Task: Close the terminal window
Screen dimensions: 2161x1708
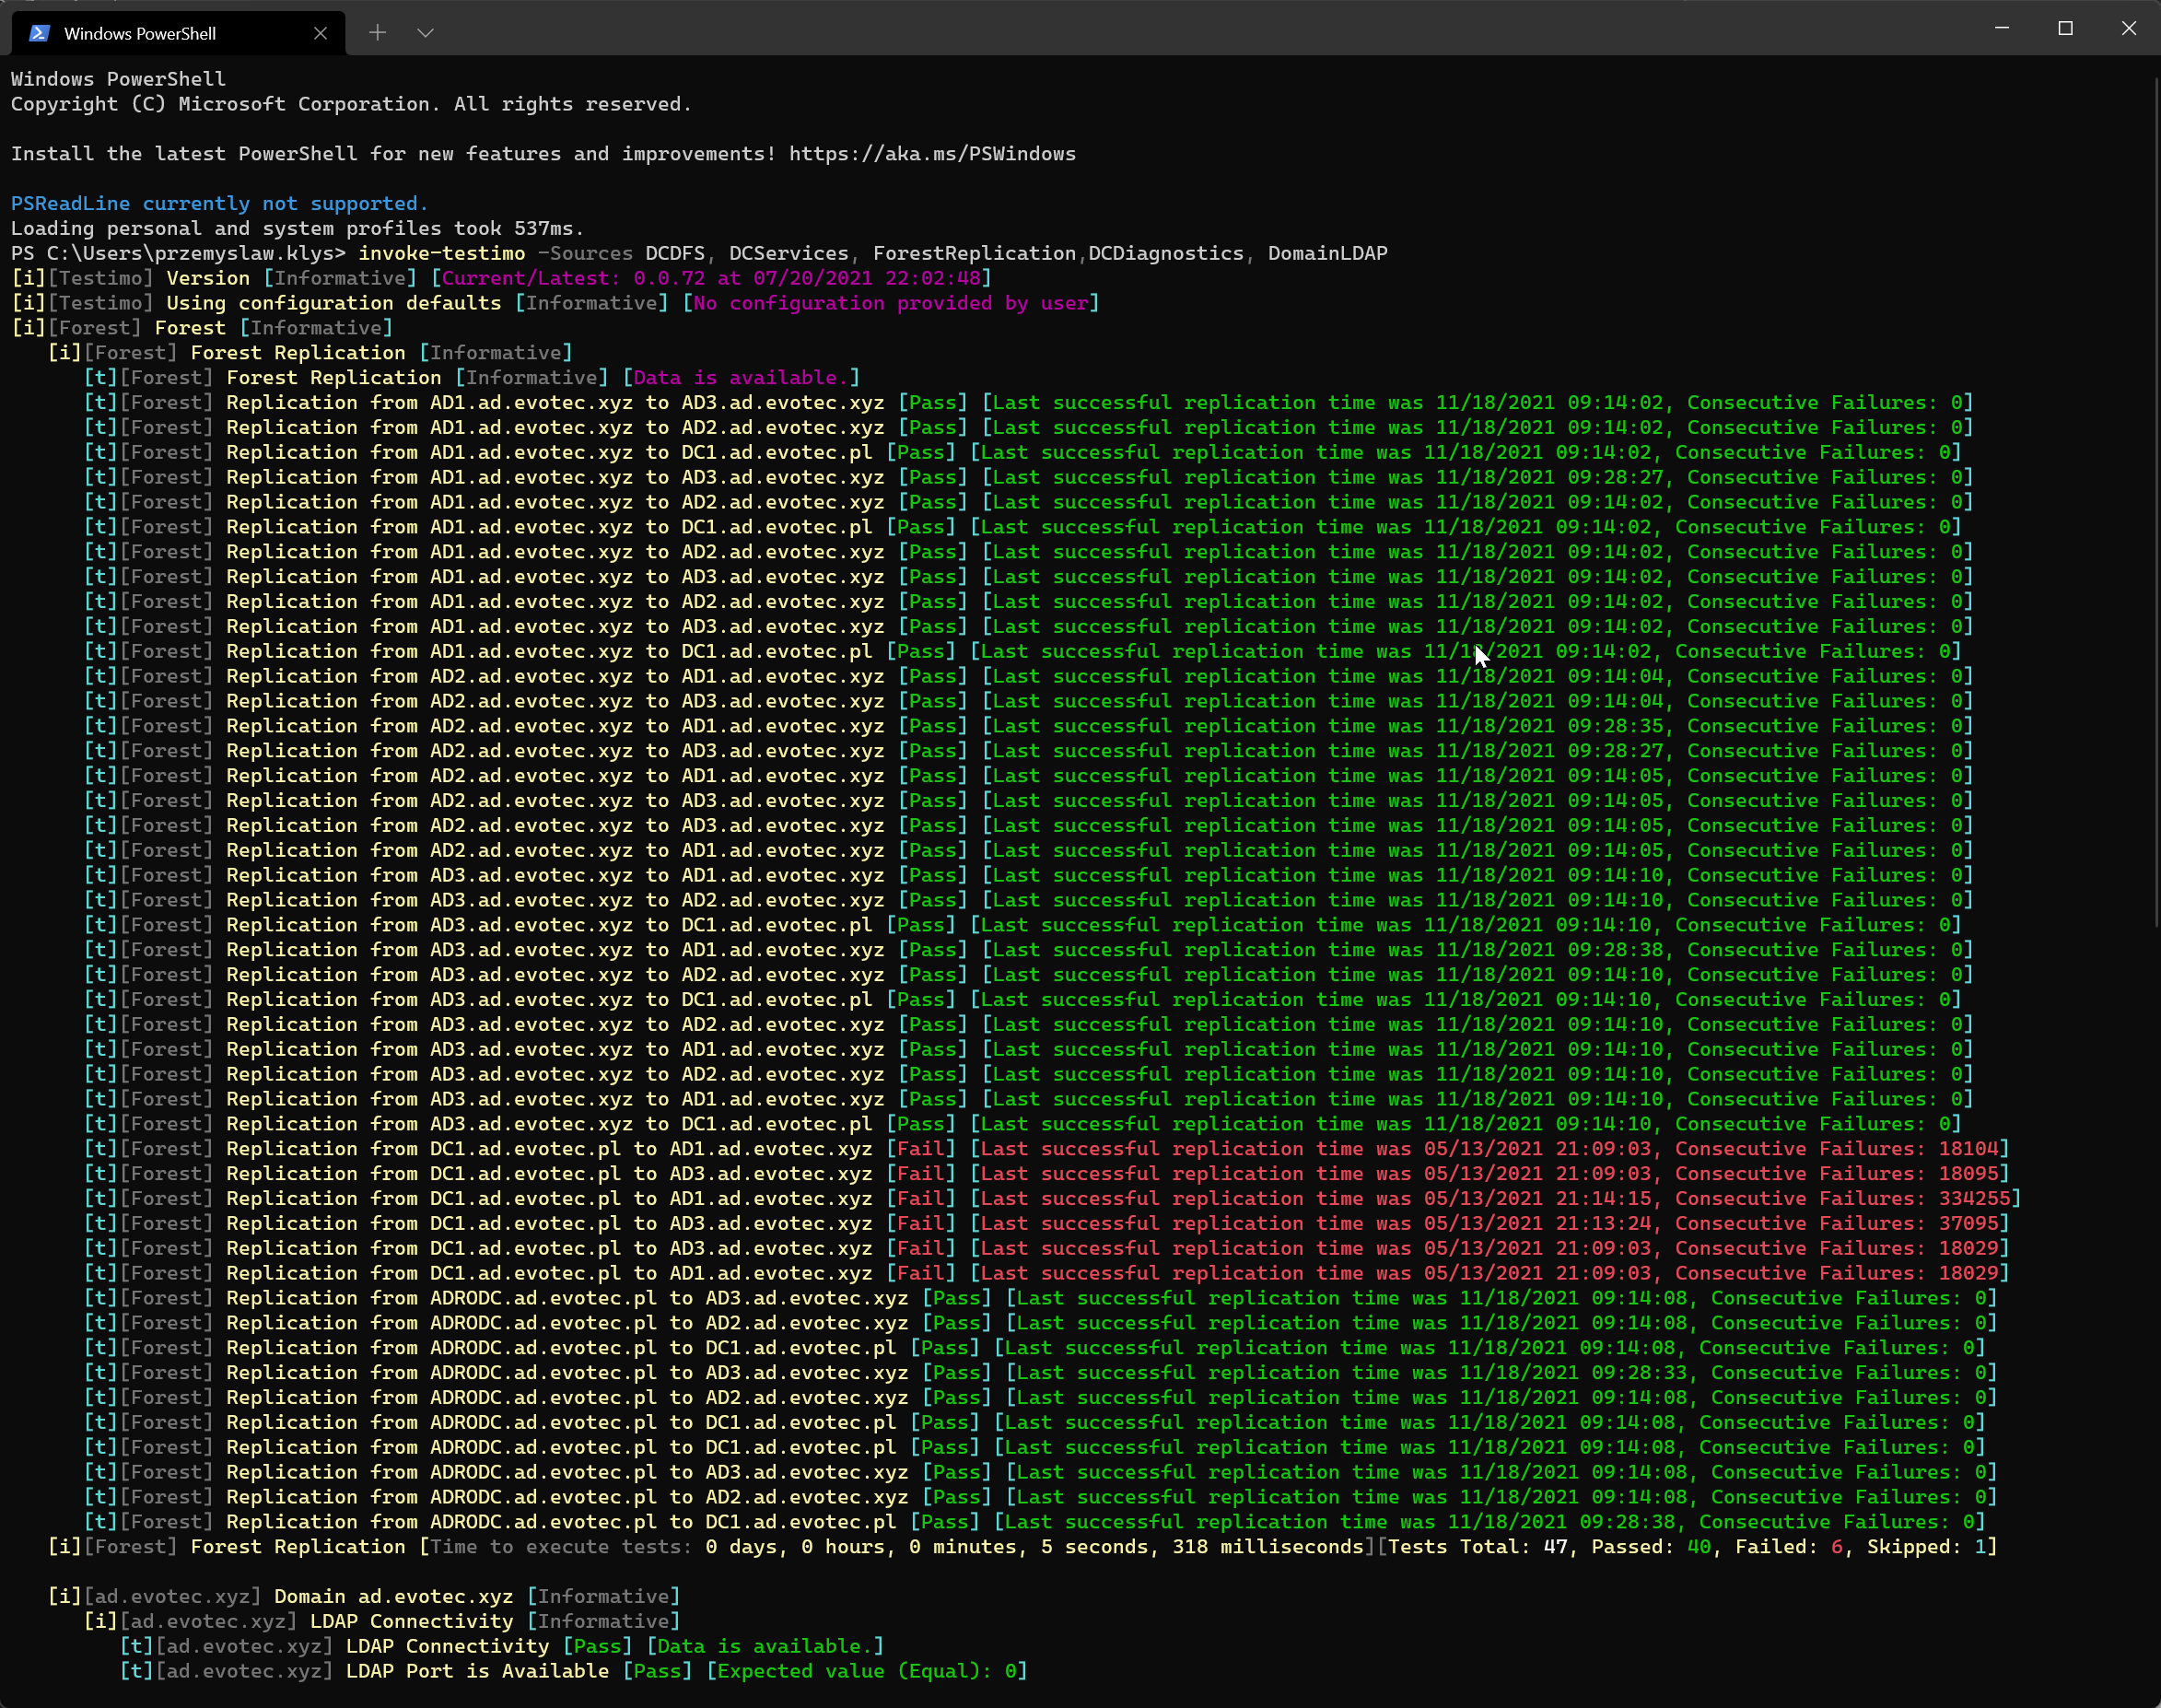Action: (x=2128, y=28)
